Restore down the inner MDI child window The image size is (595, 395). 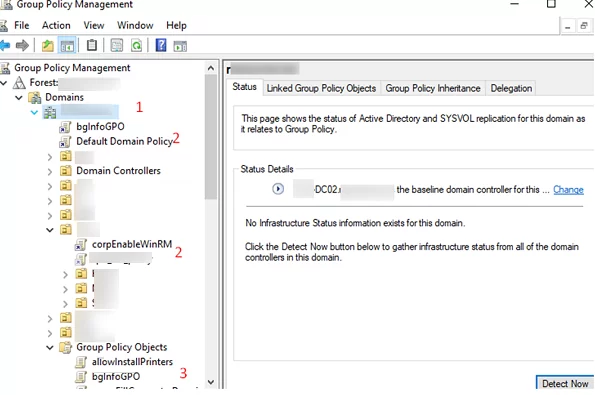584,27
